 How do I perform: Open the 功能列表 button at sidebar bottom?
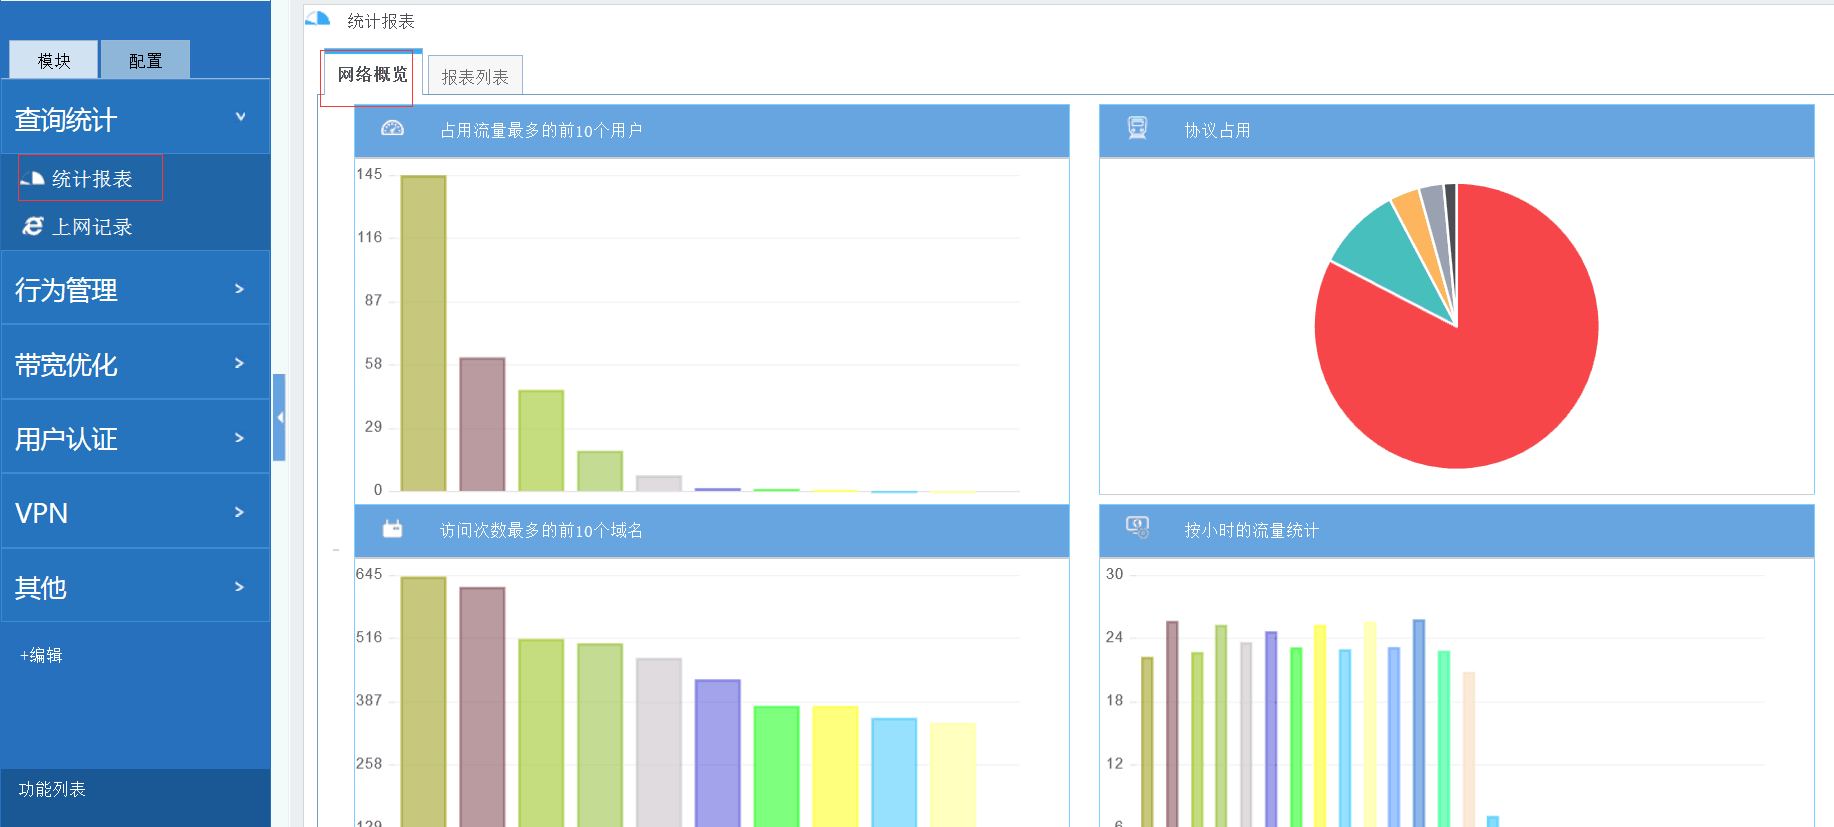(52, 789)
